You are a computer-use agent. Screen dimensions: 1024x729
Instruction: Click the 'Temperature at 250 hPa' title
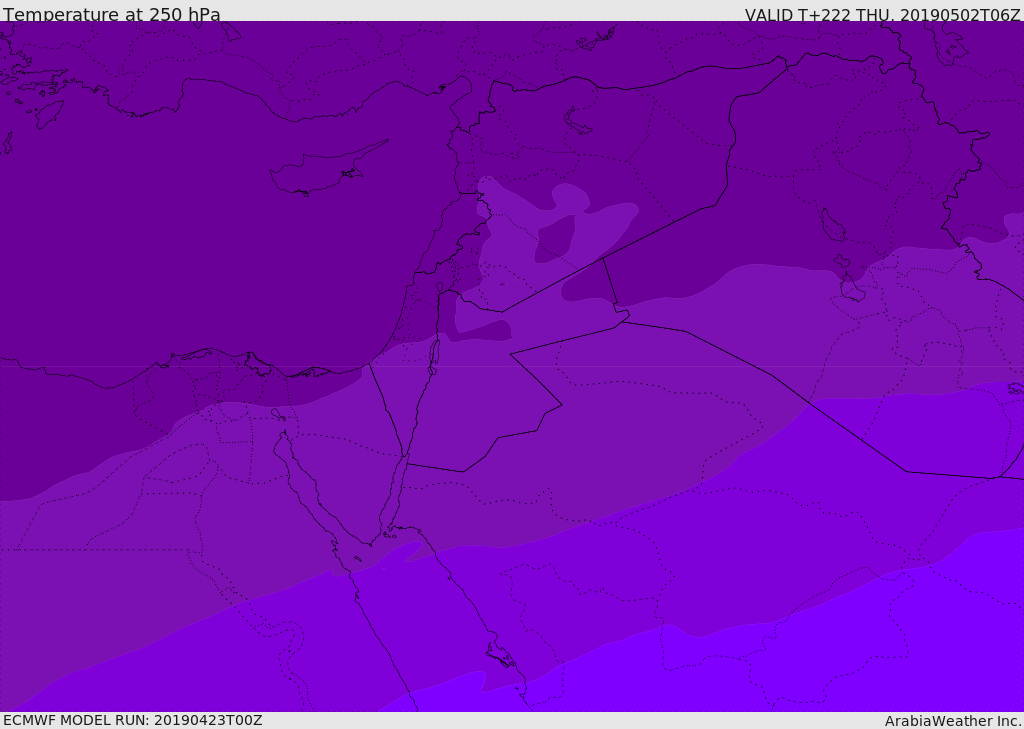pos(112,14)
